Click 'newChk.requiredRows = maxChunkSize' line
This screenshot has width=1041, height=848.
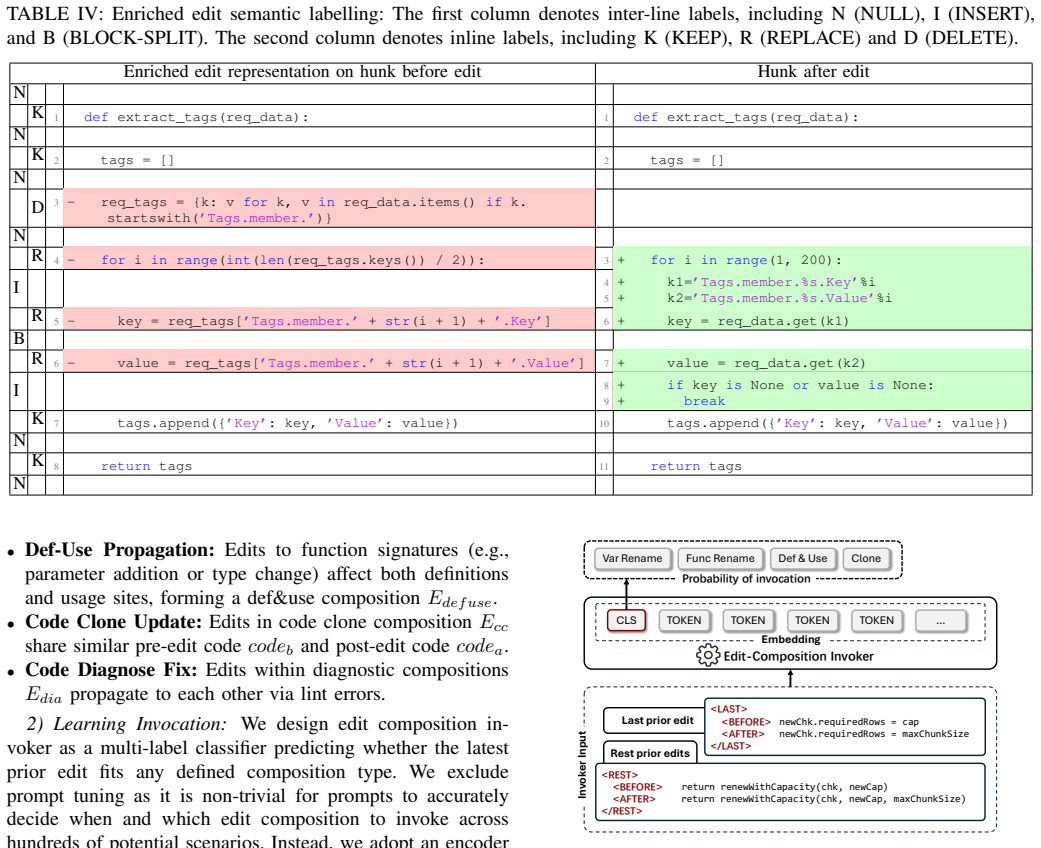[874, 734]
